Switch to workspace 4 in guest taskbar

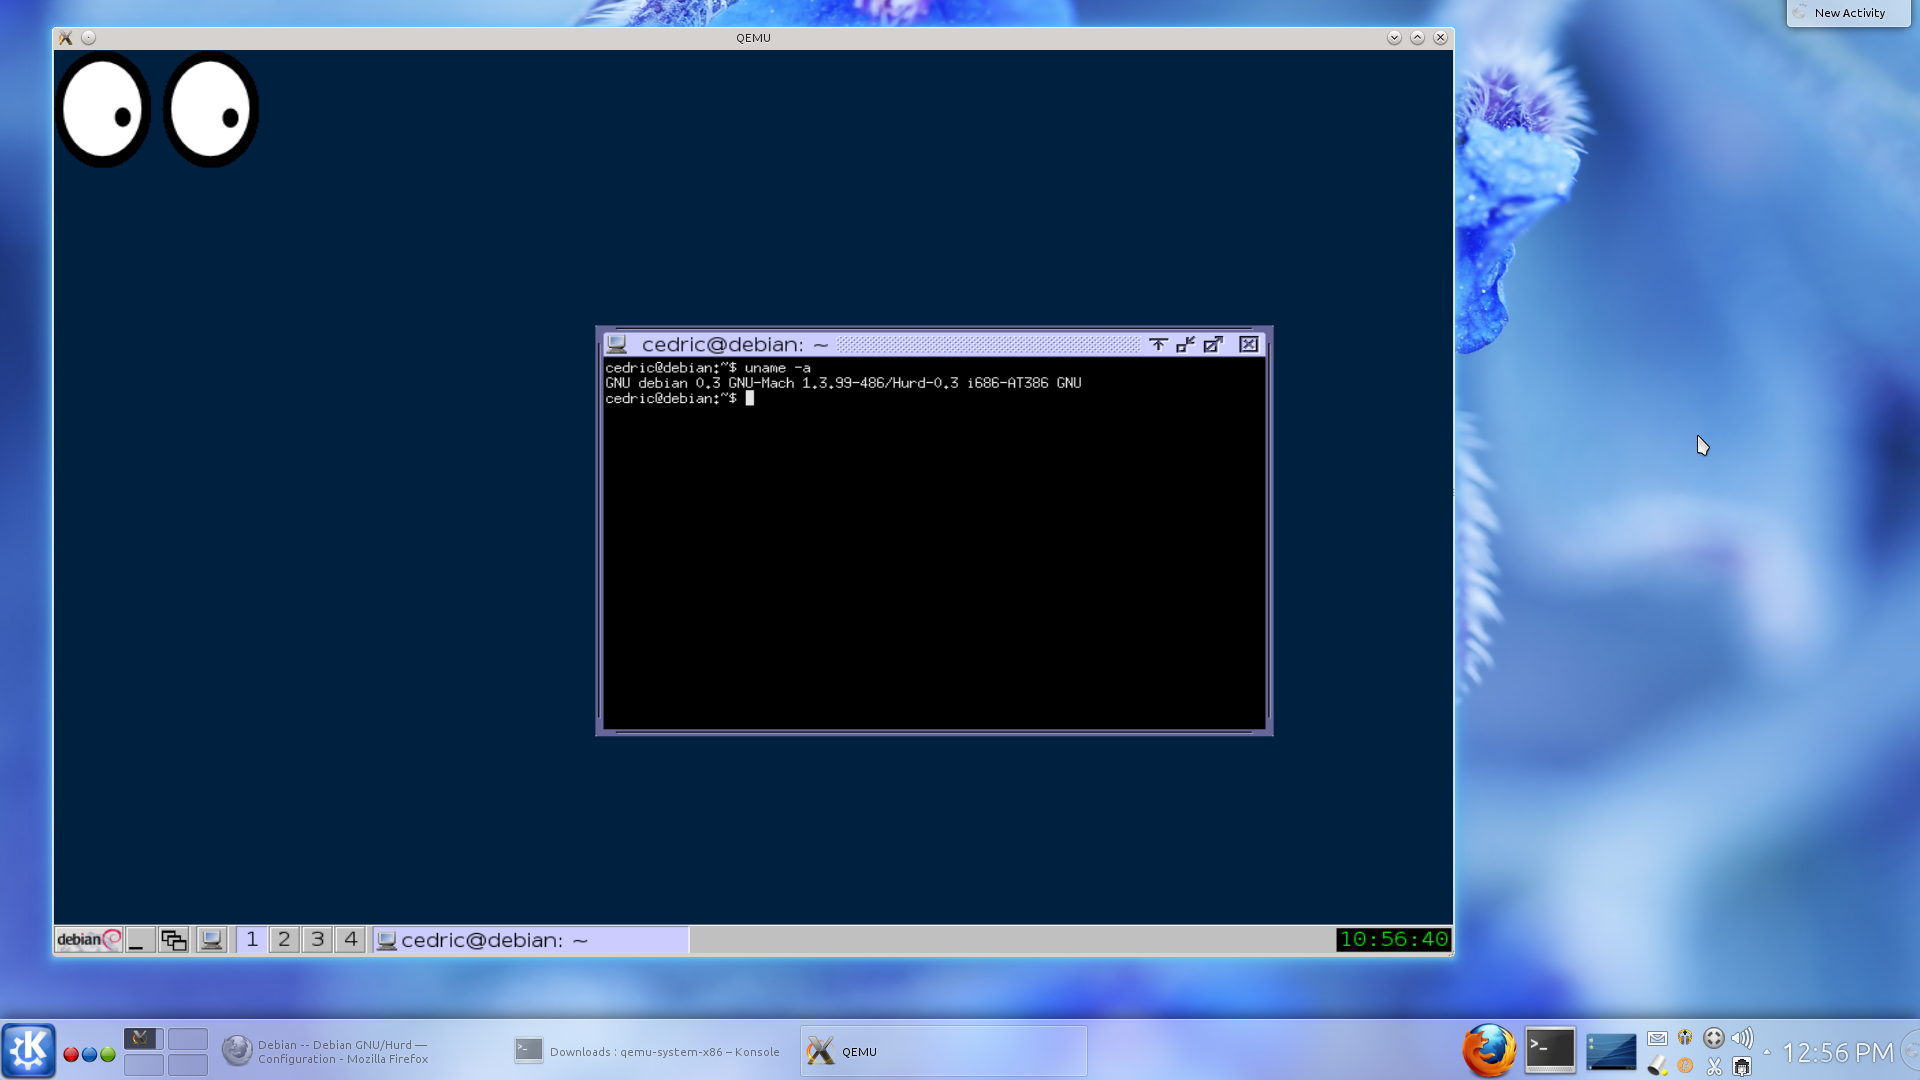[x=350, y=940]
